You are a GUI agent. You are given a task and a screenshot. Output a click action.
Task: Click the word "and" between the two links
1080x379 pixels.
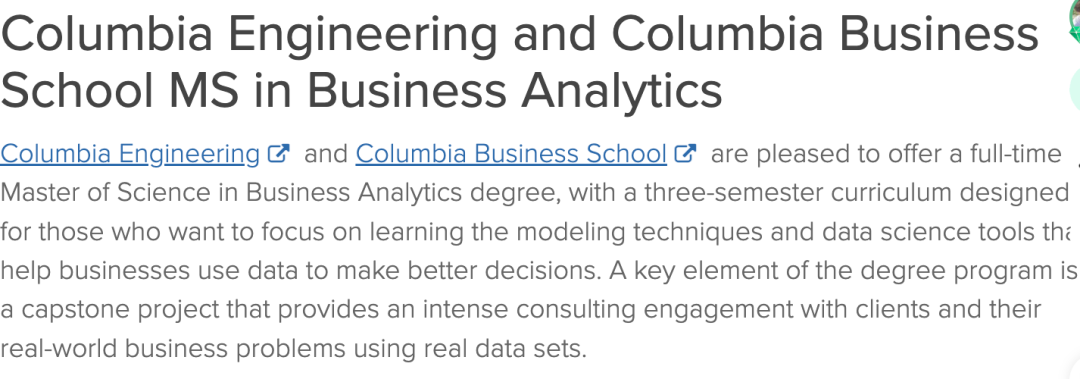(326, 154)
